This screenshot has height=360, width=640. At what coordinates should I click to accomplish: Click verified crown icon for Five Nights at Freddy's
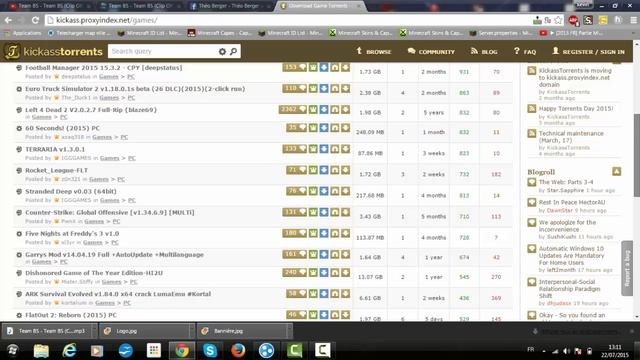pyautogui.click(x=313, y=233)
